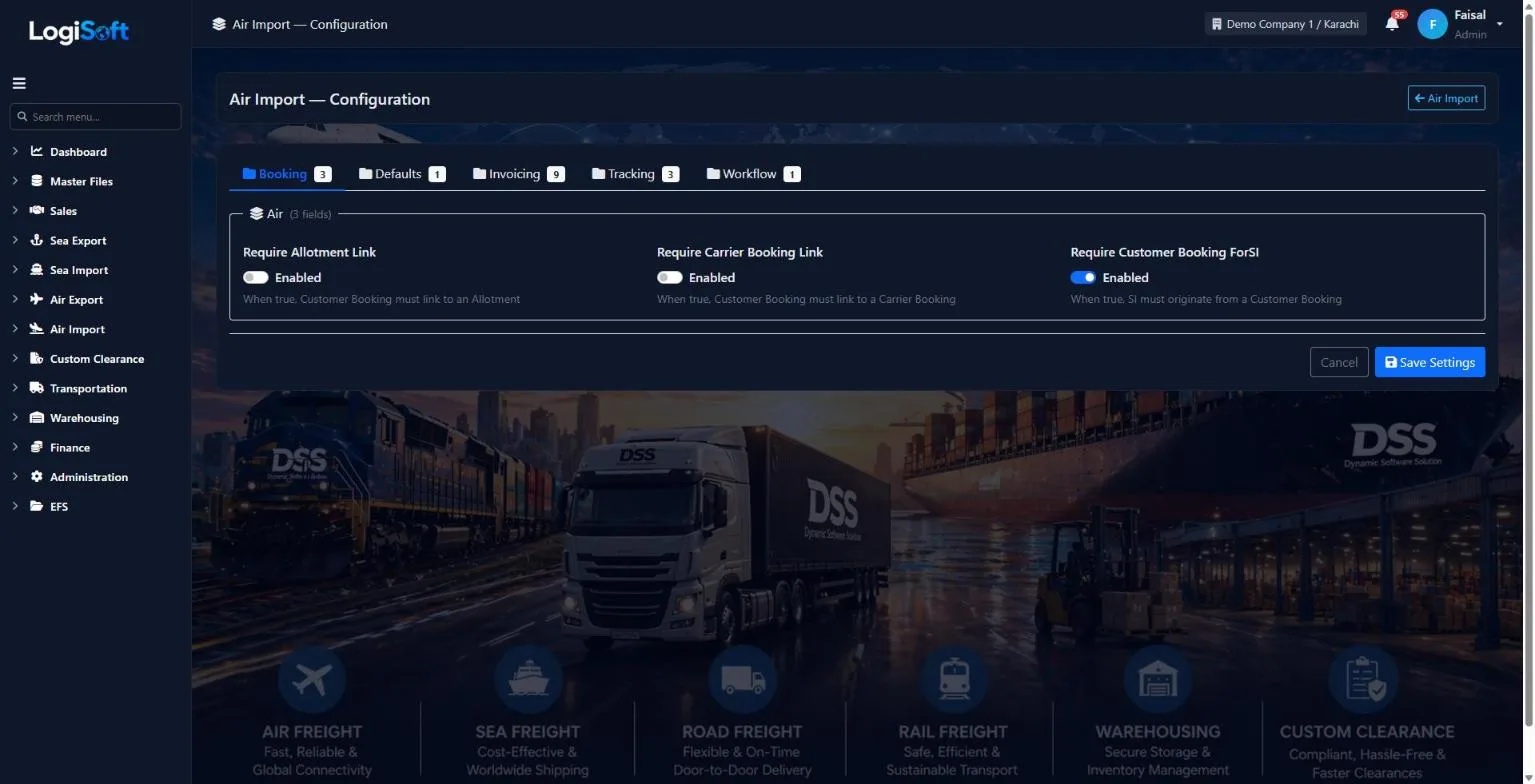The image size is (1535, 784).
Task: Select the Booking tab
Action: pos(287,174)
